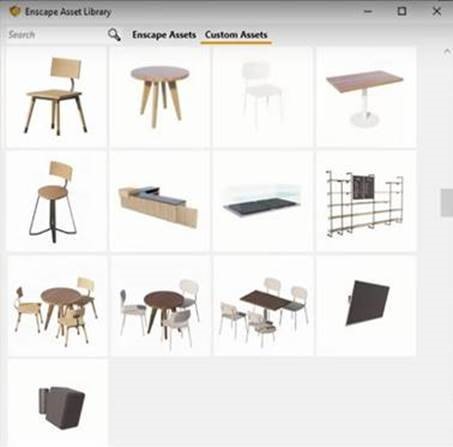Switch to the Enscape Assets tab
Image resolution: width=453 pixels, height=447 pixels.
164,35
